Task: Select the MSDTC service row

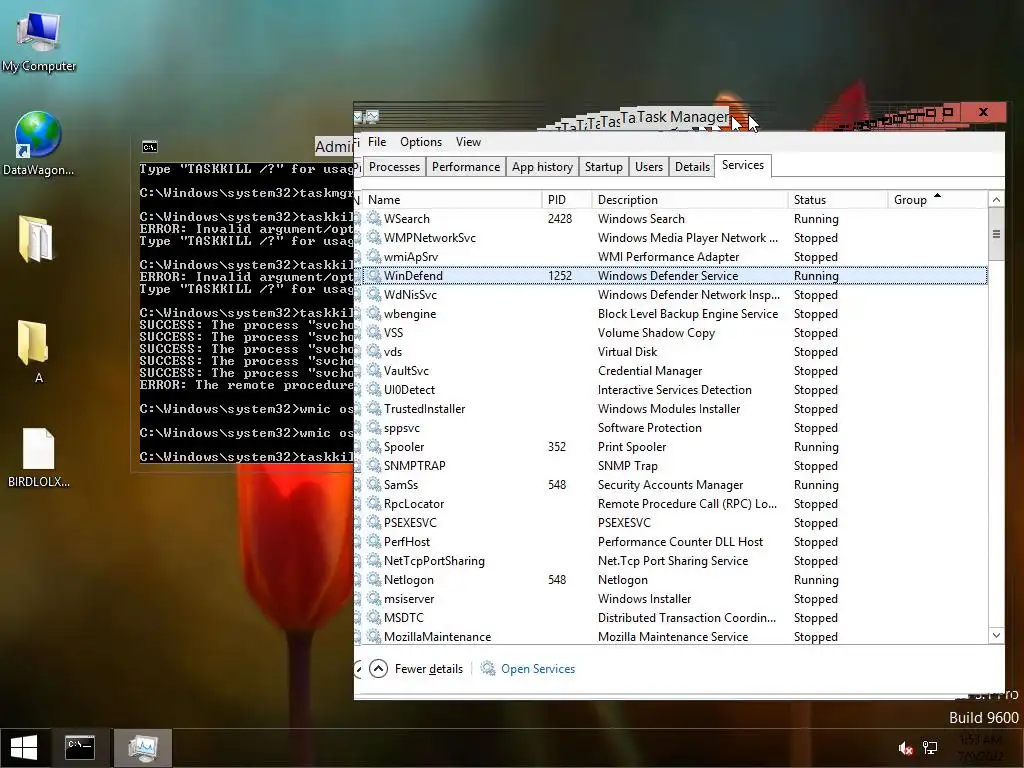Action: pos(675,617)
